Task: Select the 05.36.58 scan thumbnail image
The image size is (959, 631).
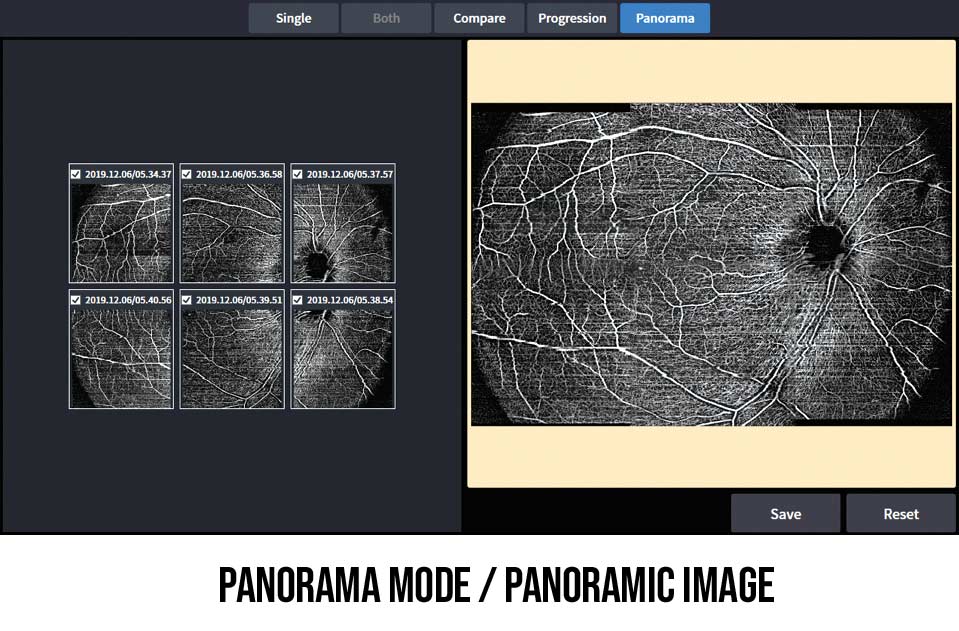Action: click(x=232, y=232)
